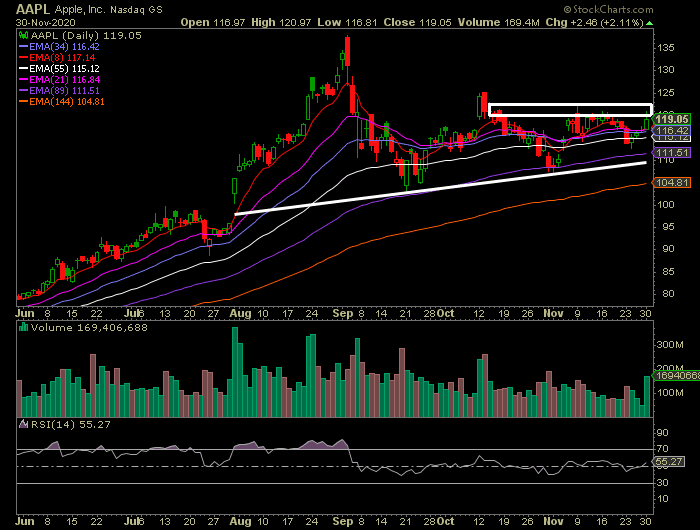Click the 300M label on the volume axis

(670, 345)
